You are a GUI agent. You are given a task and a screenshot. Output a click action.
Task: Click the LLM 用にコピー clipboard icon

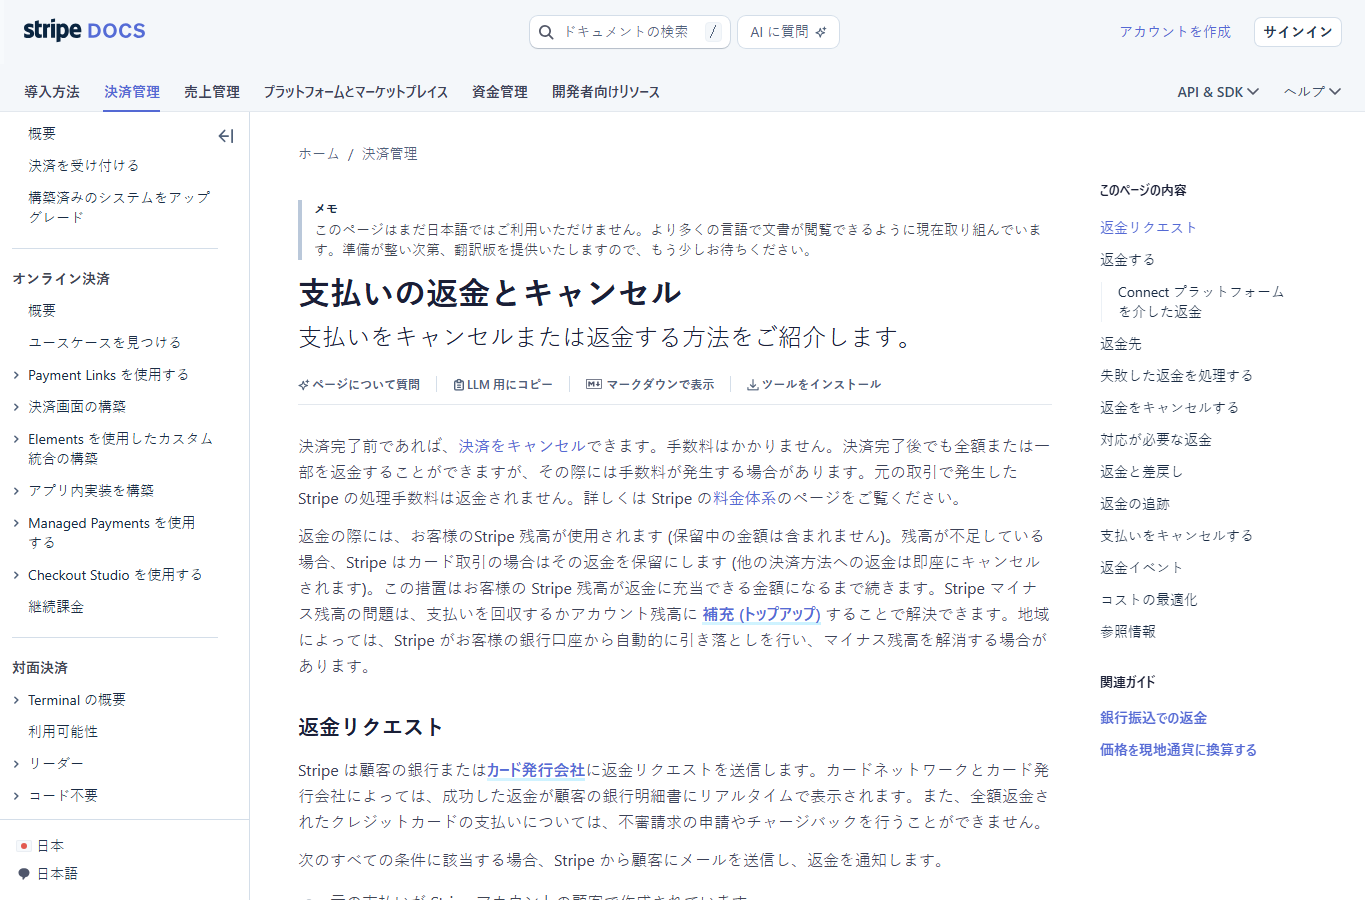(x=458, y=385)
